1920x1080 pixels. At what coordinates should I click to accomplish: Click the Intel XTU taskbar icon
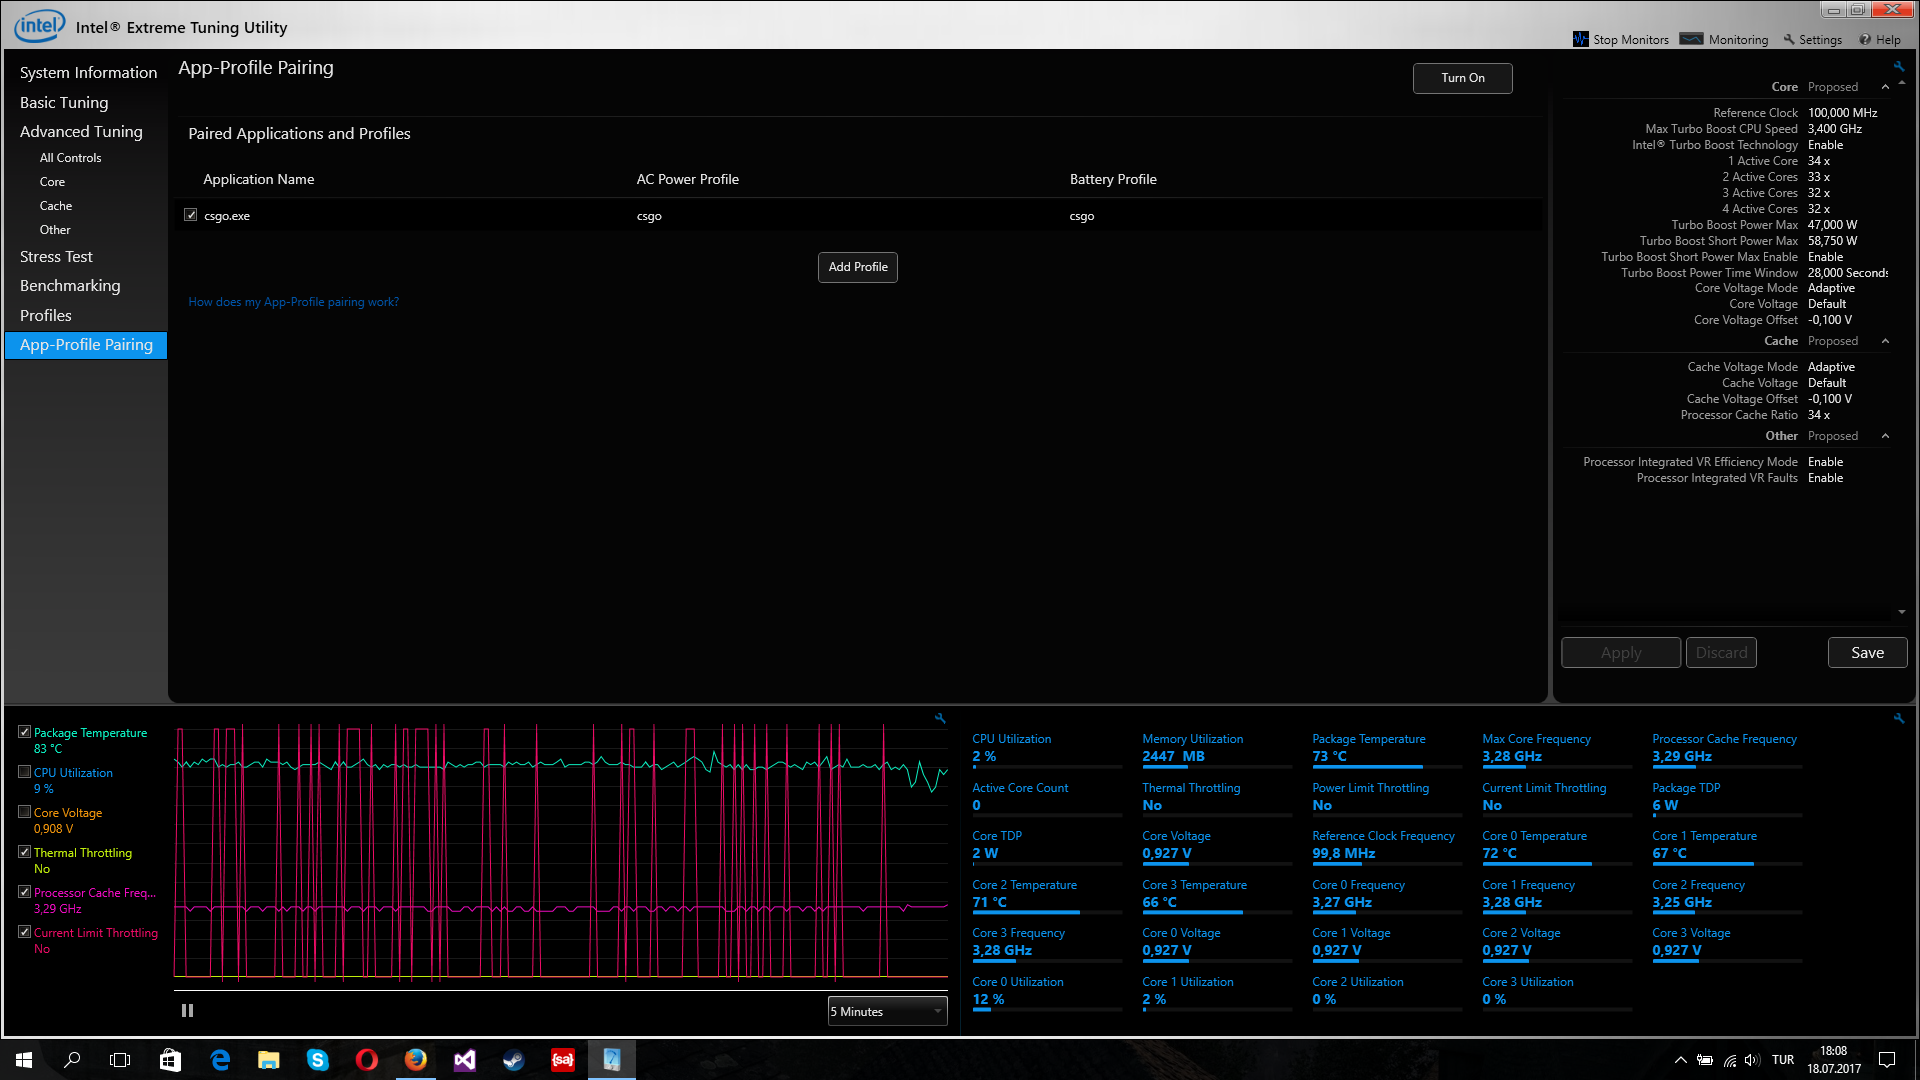click(x=612, y=1060)
